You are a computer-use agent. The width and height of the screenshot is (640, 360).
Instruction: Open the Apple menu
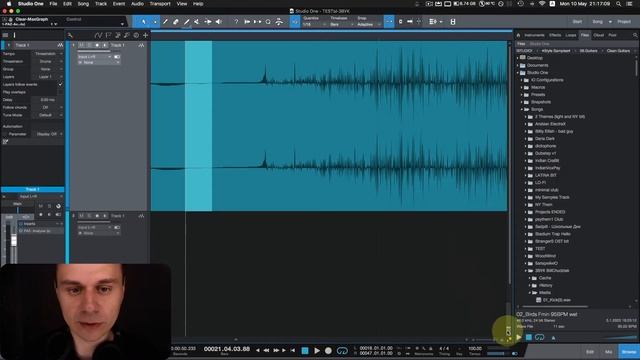pos(9,4)
